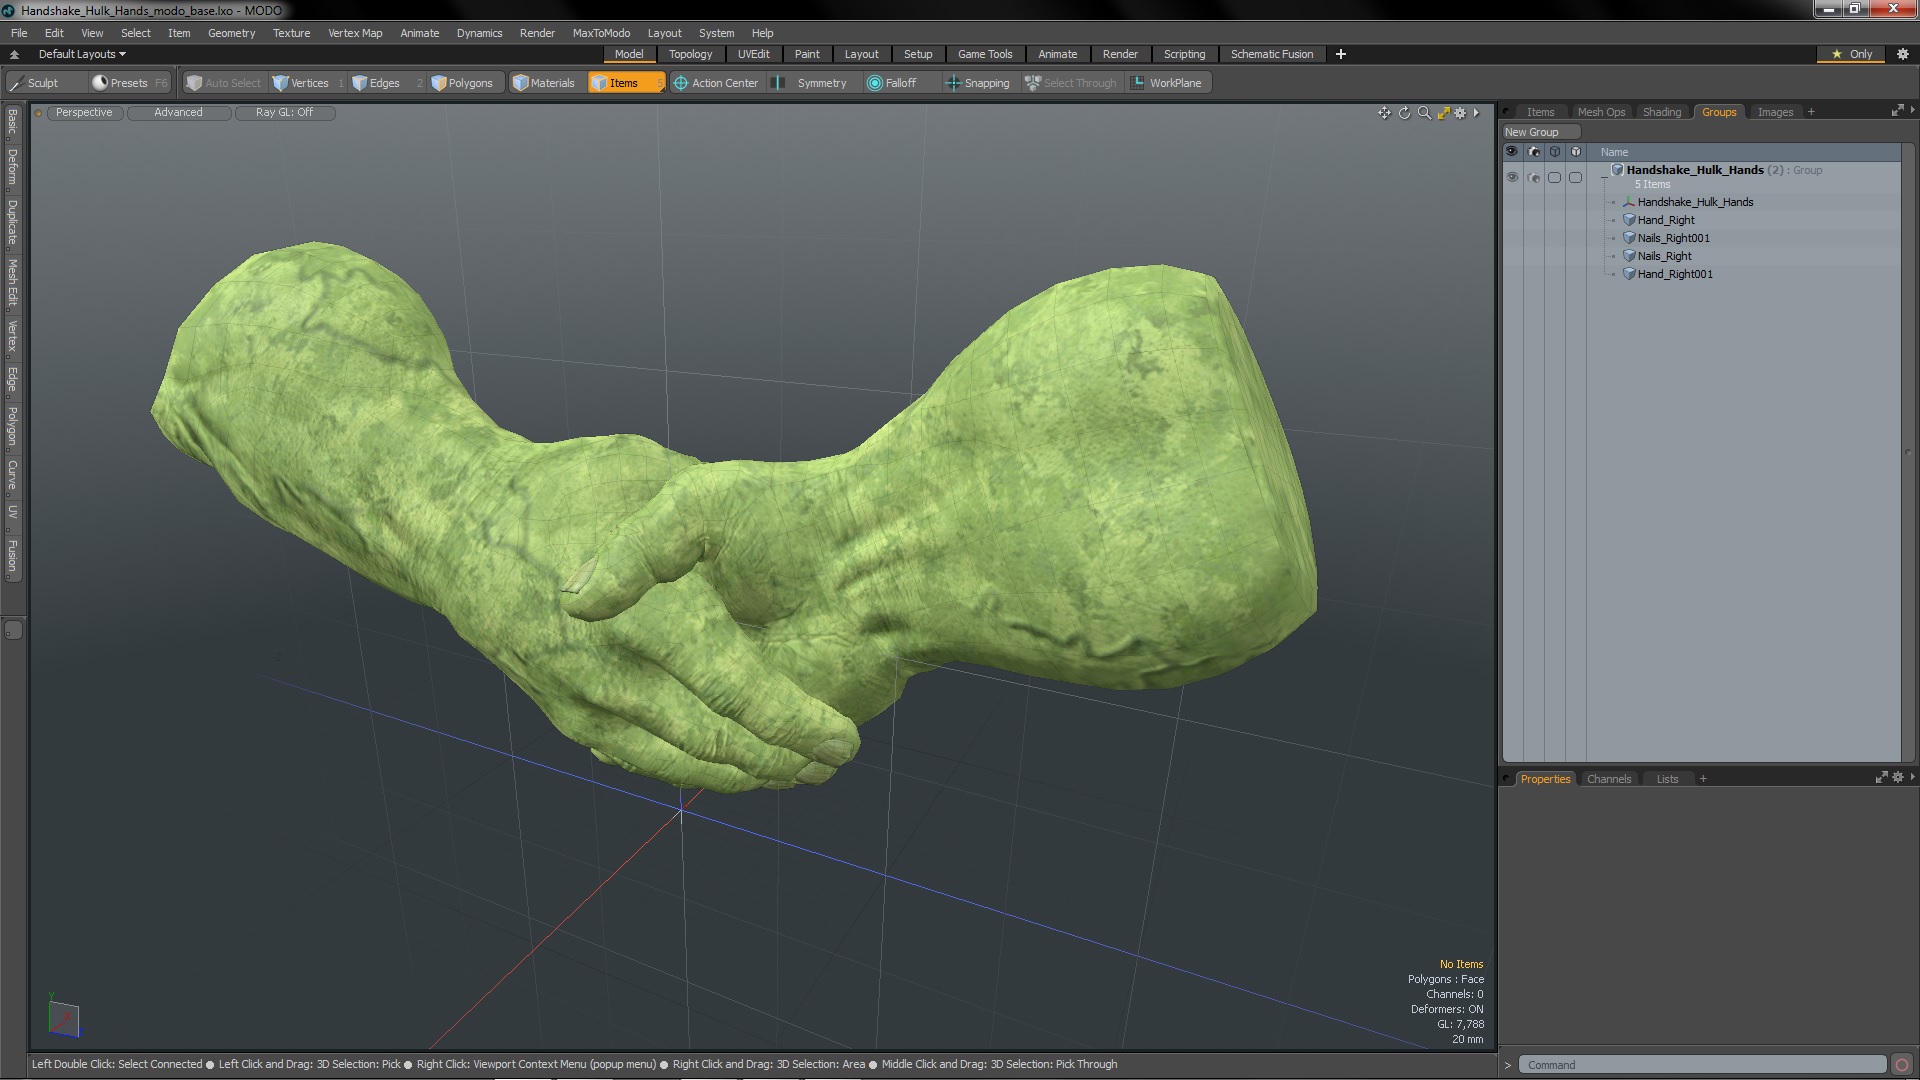Viewport: 1920px width, 1080px height.
Task: Click the render camera column header icon
Action: click(x=1534, y=152)
